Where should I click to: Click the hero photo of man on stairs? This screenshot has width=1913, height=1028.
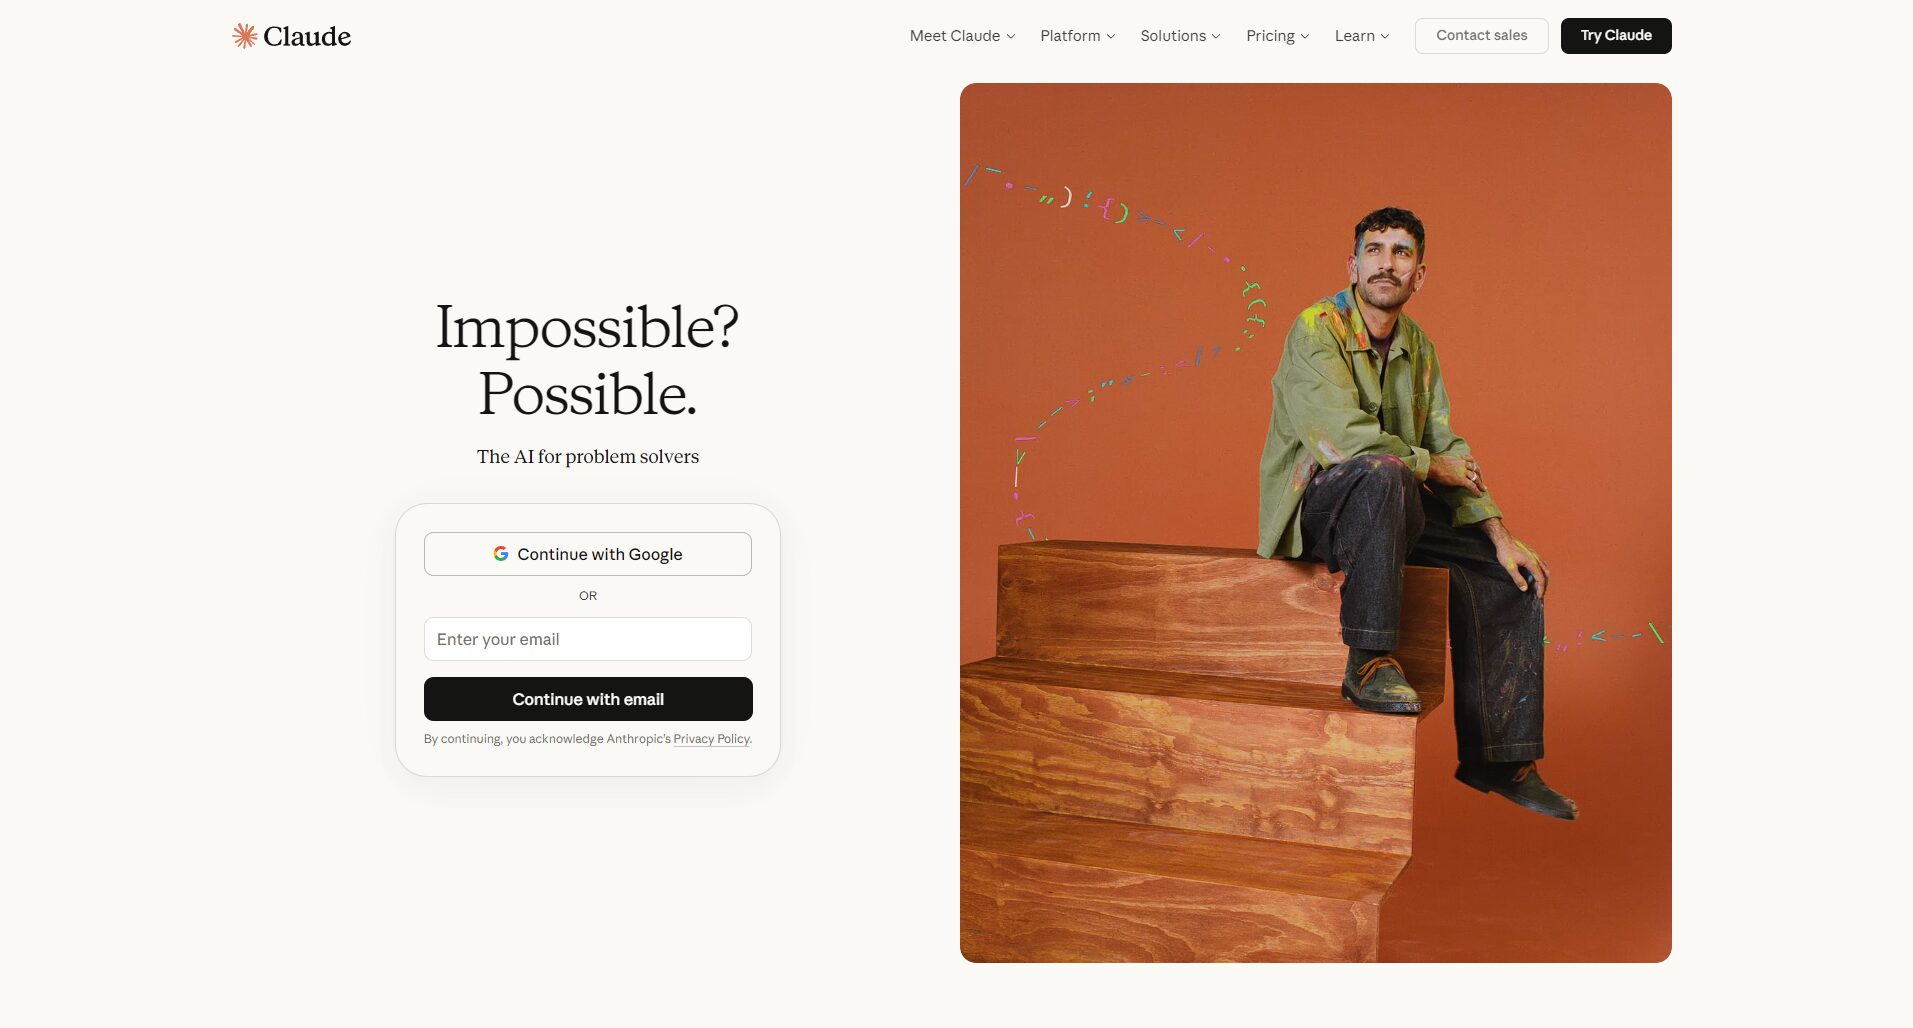1316,523
